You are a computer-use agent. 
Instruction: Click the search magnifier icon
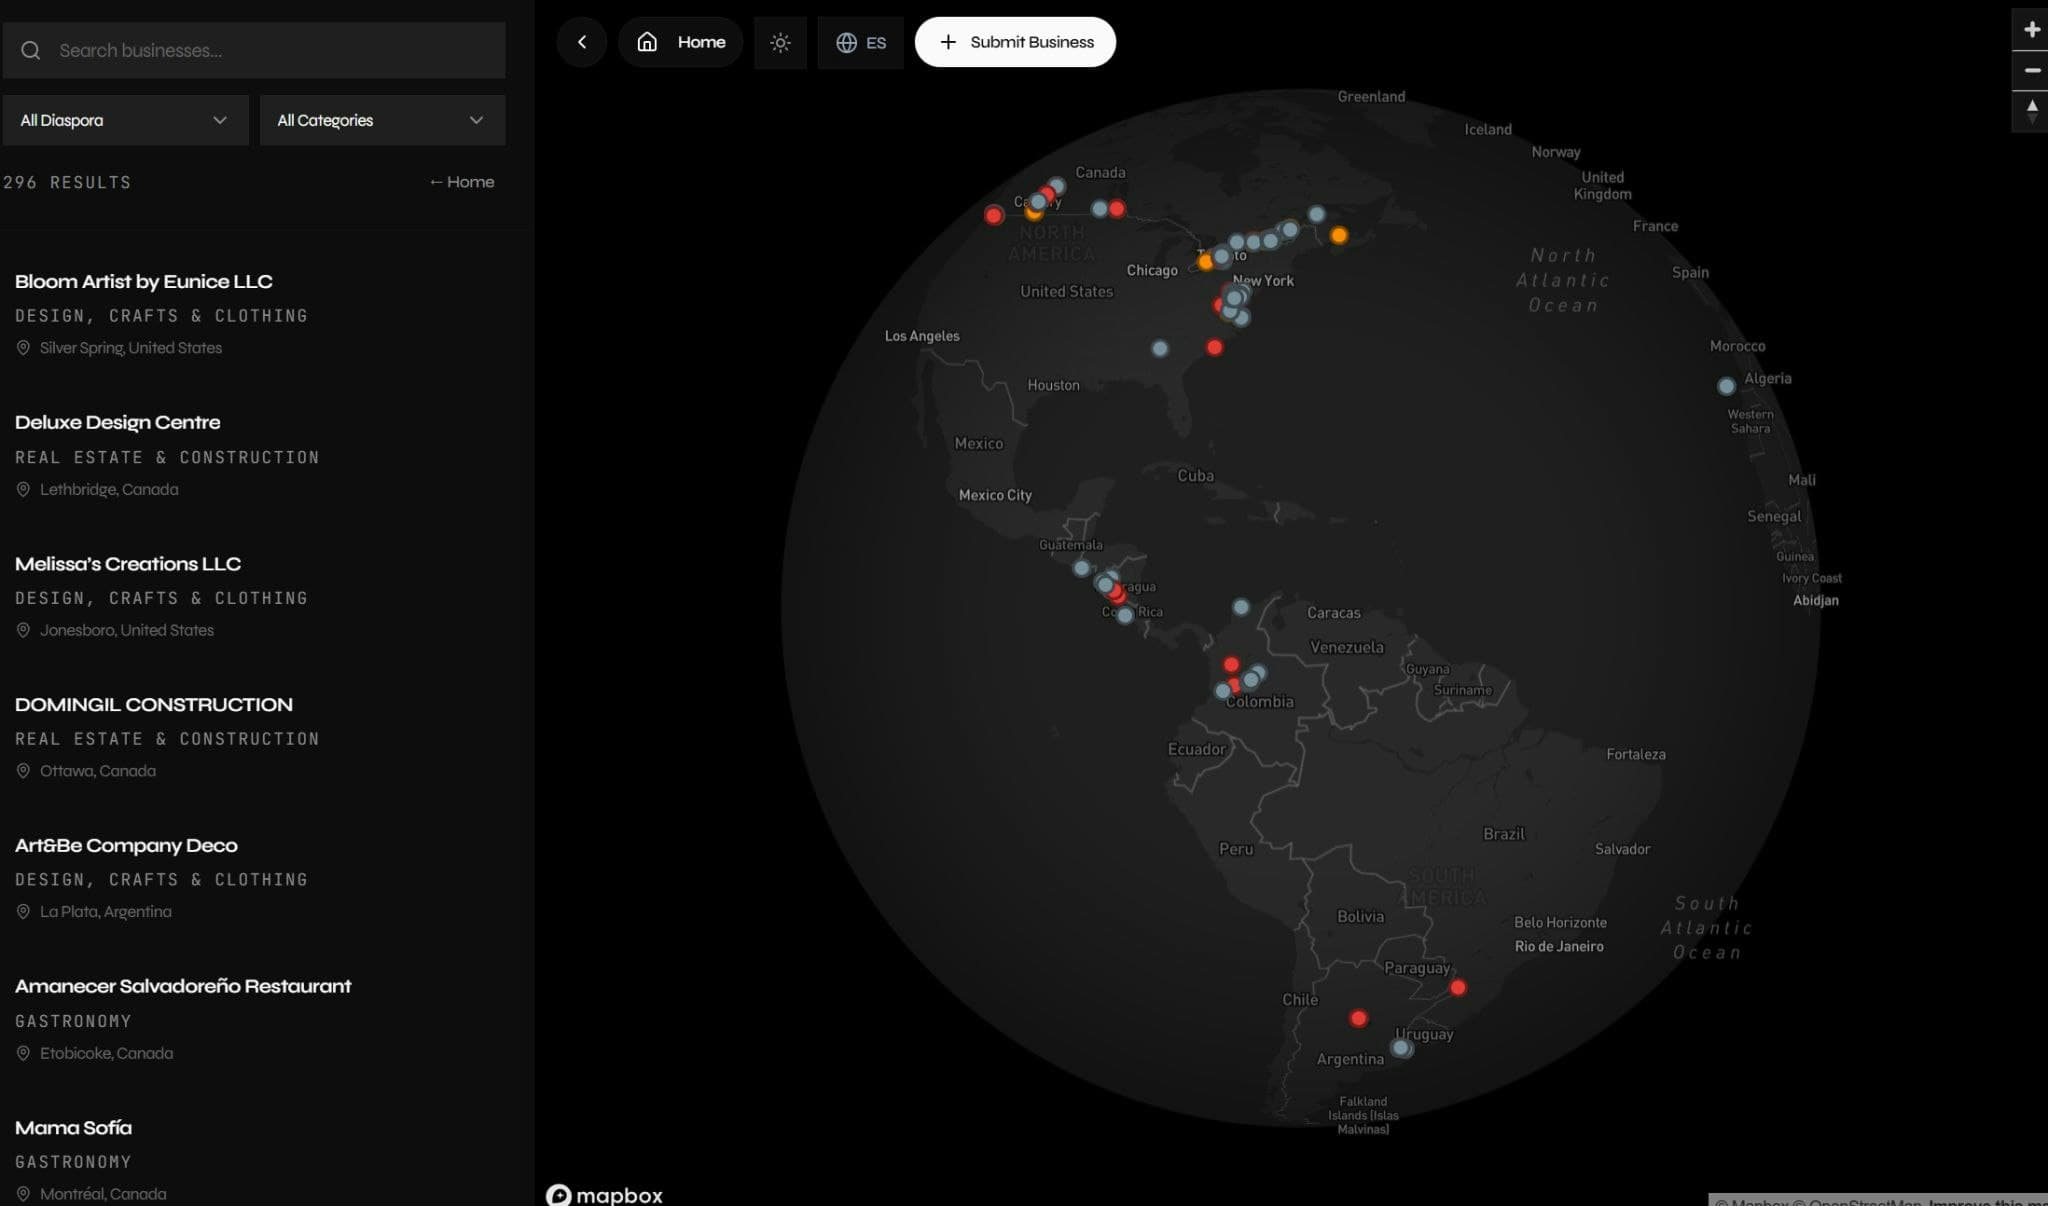pos(31,49)
